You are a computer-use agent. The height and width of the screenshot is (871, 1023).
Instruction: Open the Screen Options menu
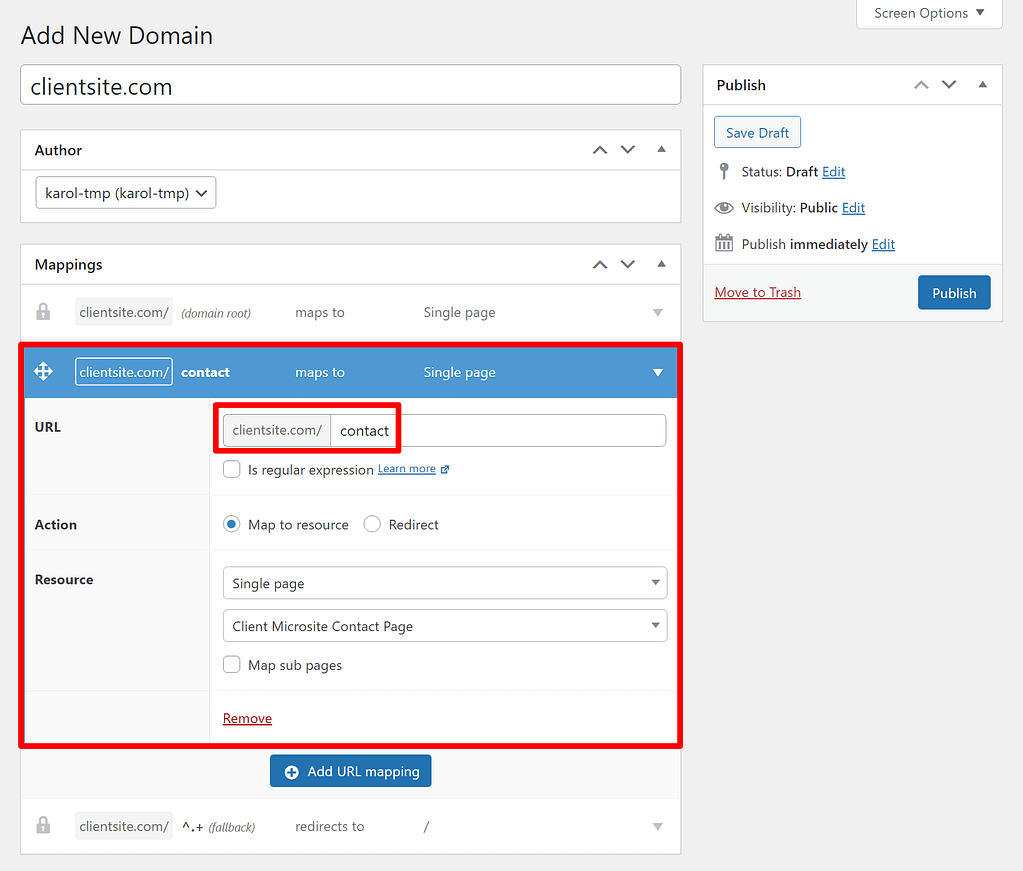click(927, 13)
